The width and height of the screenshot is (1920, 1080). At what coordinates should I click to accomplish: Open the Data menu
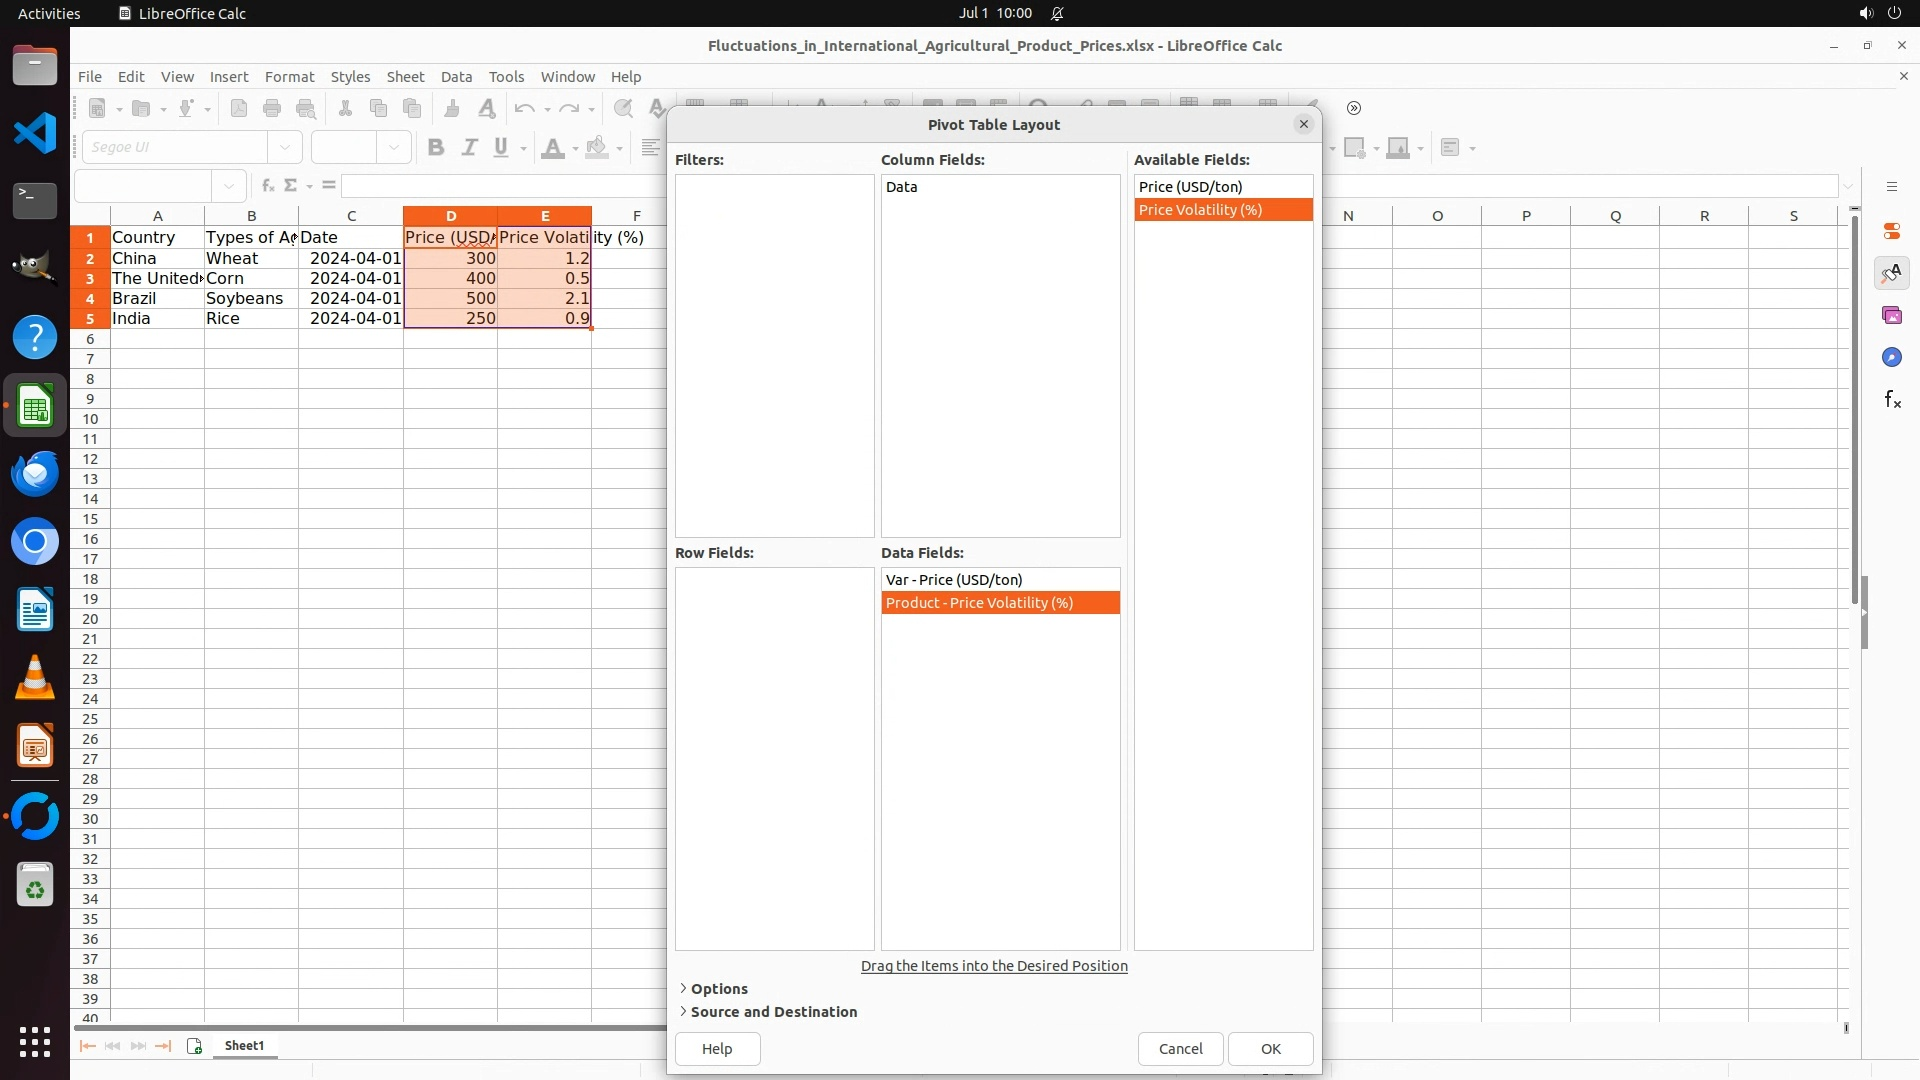point(456,77)
